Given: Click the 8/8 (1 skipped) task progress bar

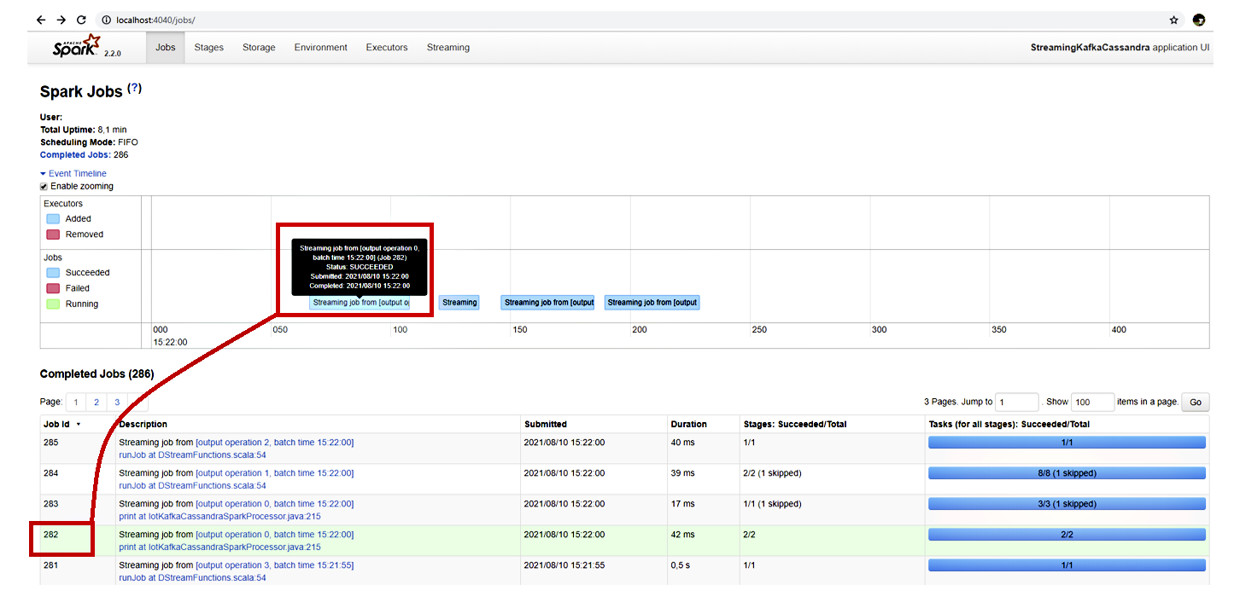Looking at the screenshot, I should click(1067, 474).
